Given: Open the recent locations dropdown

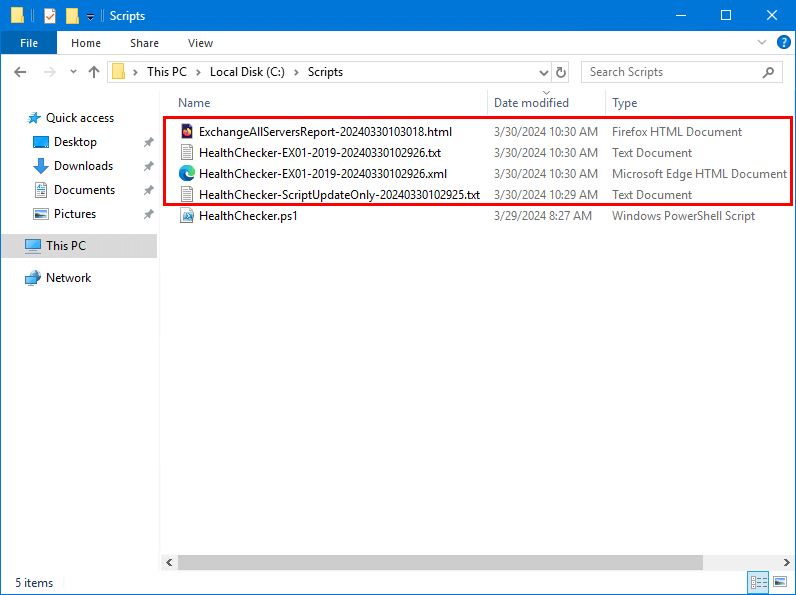Looking at the screenshot, I should [x=73, y=72].
